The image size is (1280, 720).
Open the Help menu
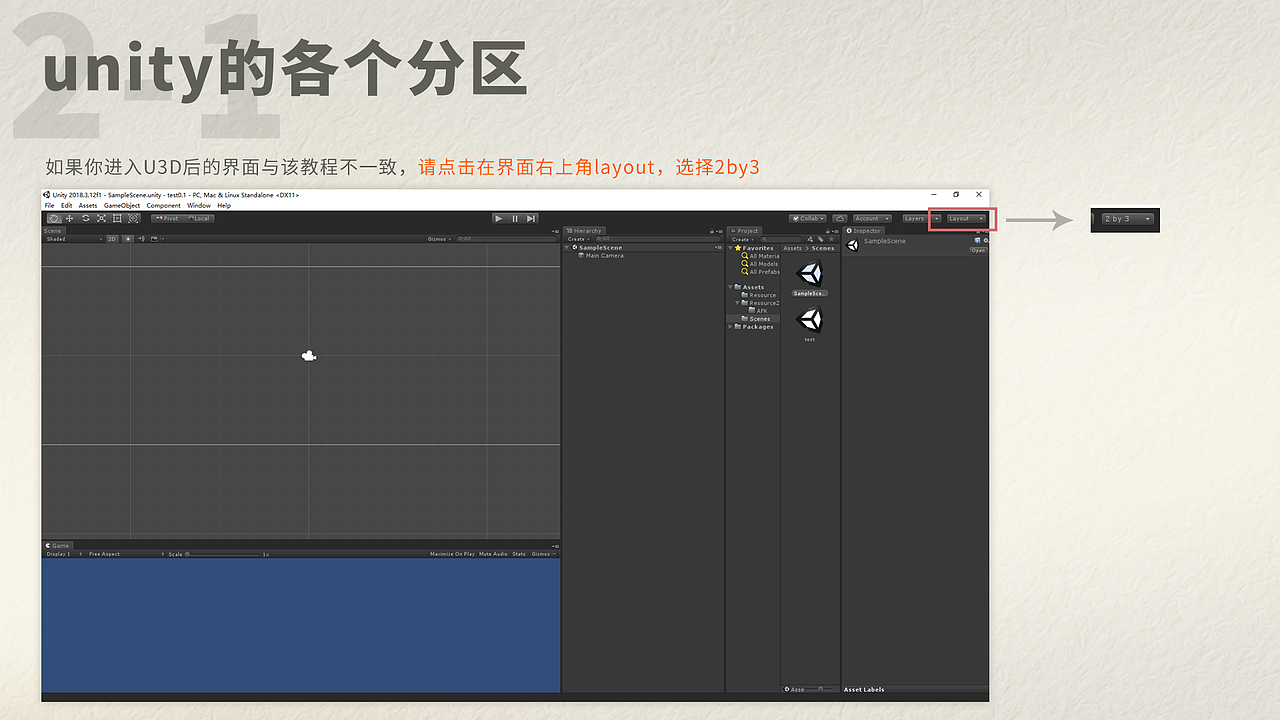224,205
